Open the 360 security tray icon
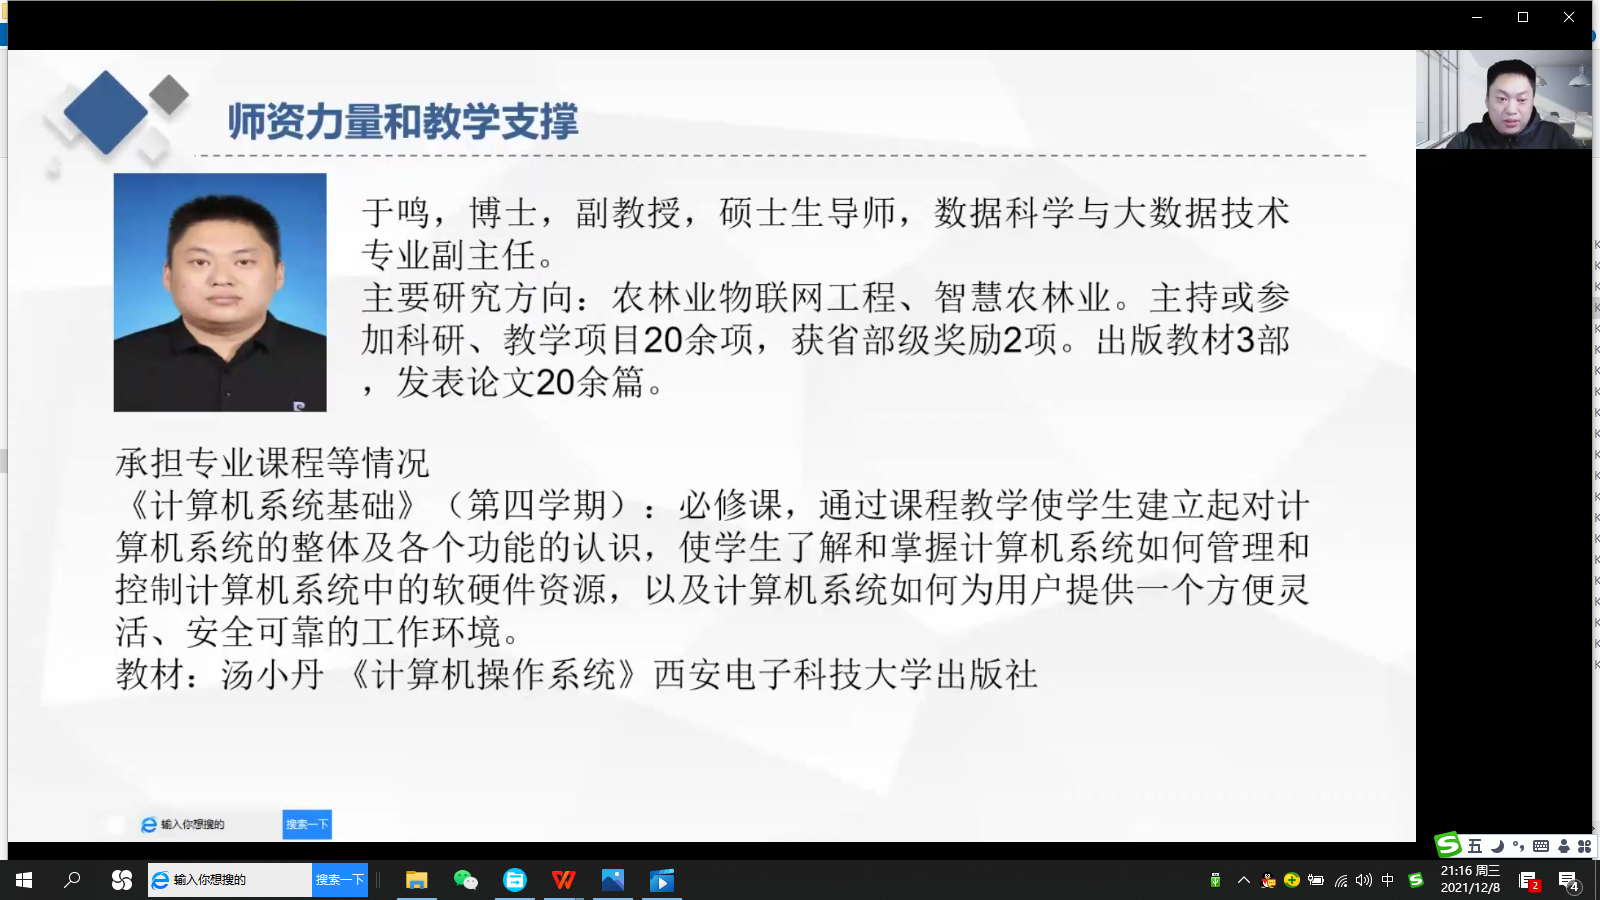This screenshot has width=1600, height=900. 1292,880
